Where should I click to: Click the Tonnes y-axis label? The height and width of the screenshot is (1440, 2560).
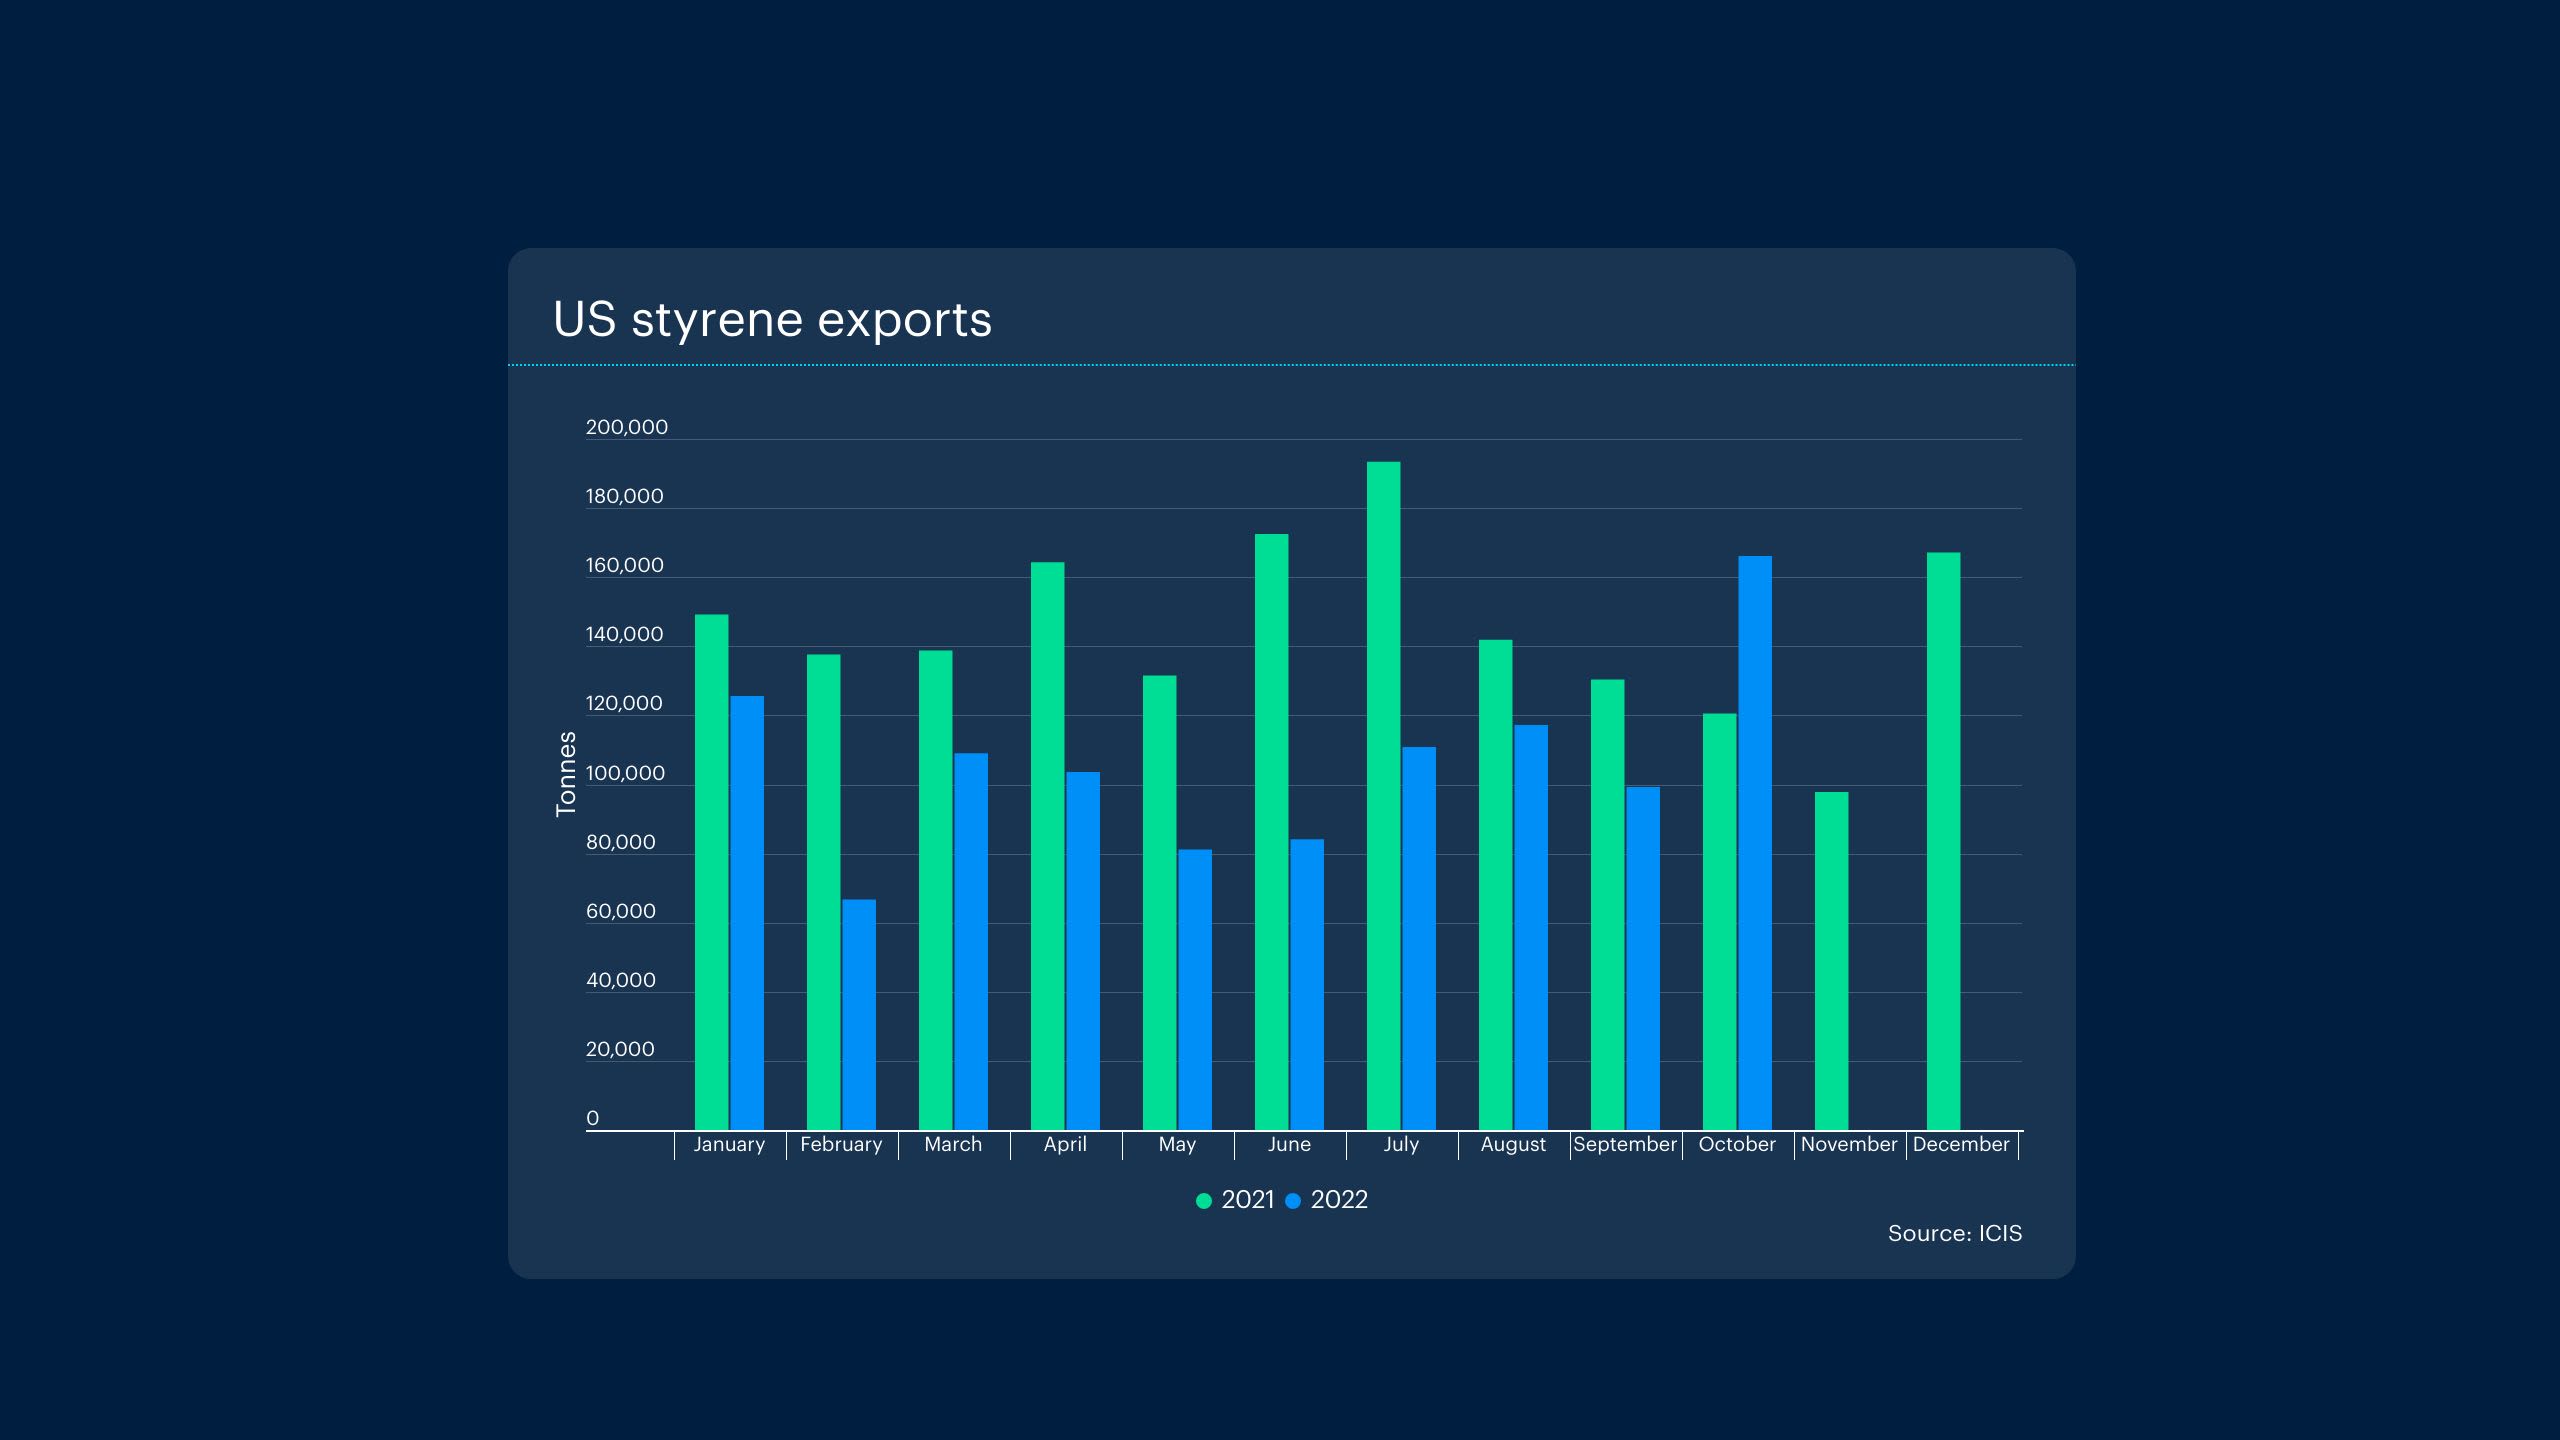[566, 773]
